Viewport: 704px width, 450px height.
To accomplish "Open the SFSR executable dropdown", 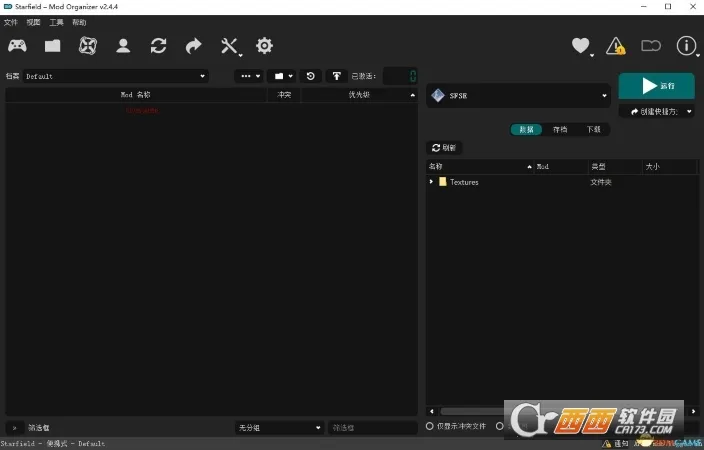I will tap(518, 96).
